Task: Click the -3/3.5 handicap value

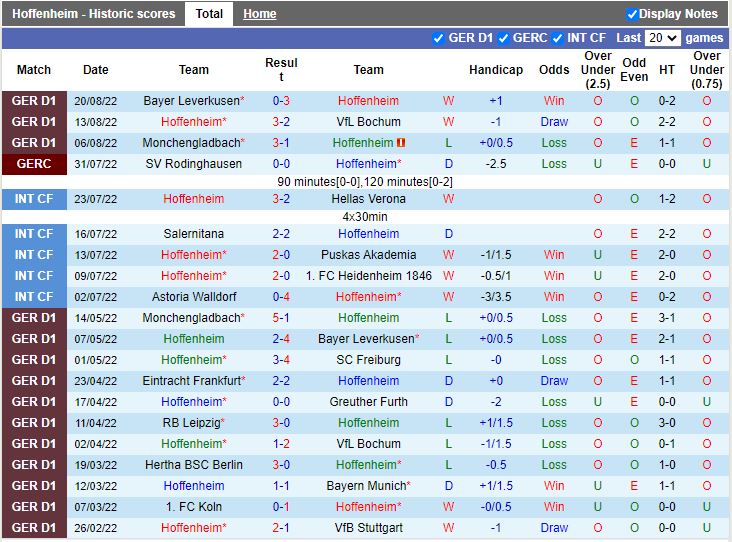Action: tap(496, 297)
